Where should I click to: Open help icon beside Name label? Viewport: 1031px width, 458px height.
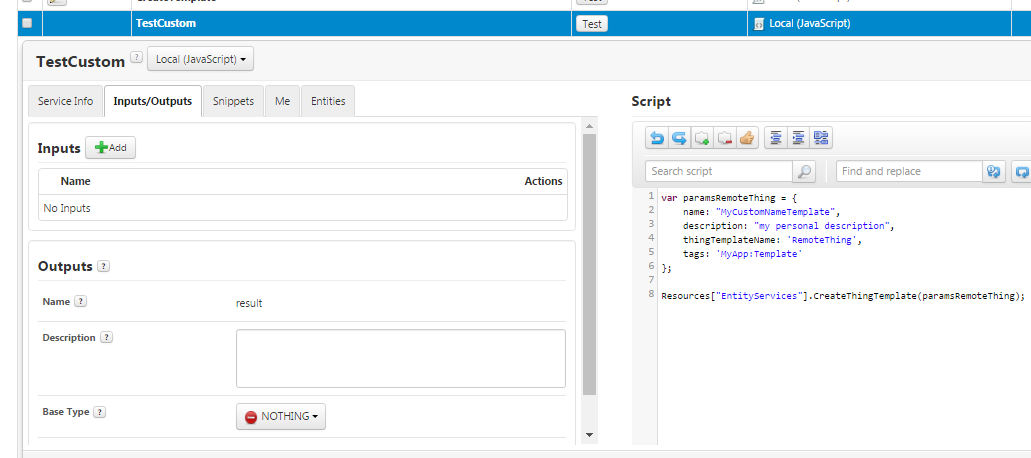(80, 302)
